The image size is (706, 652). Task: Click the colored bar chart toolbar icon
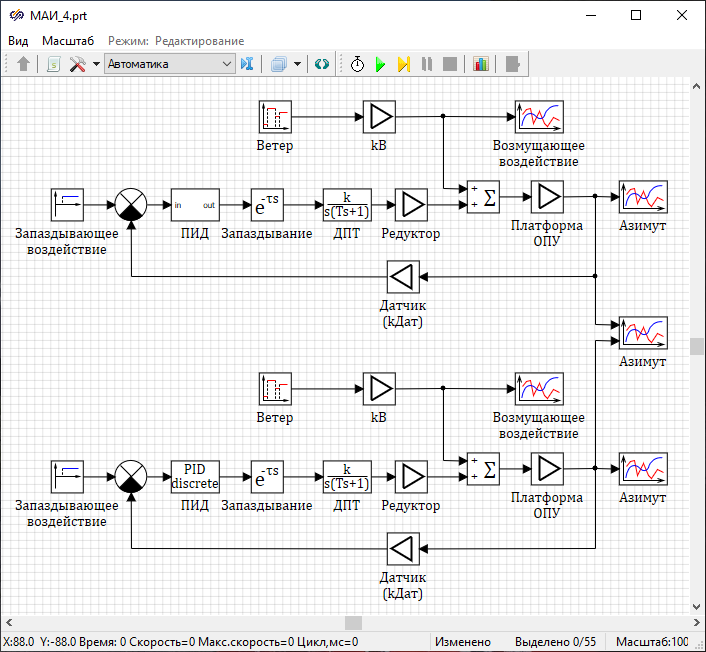coord(481,64)
